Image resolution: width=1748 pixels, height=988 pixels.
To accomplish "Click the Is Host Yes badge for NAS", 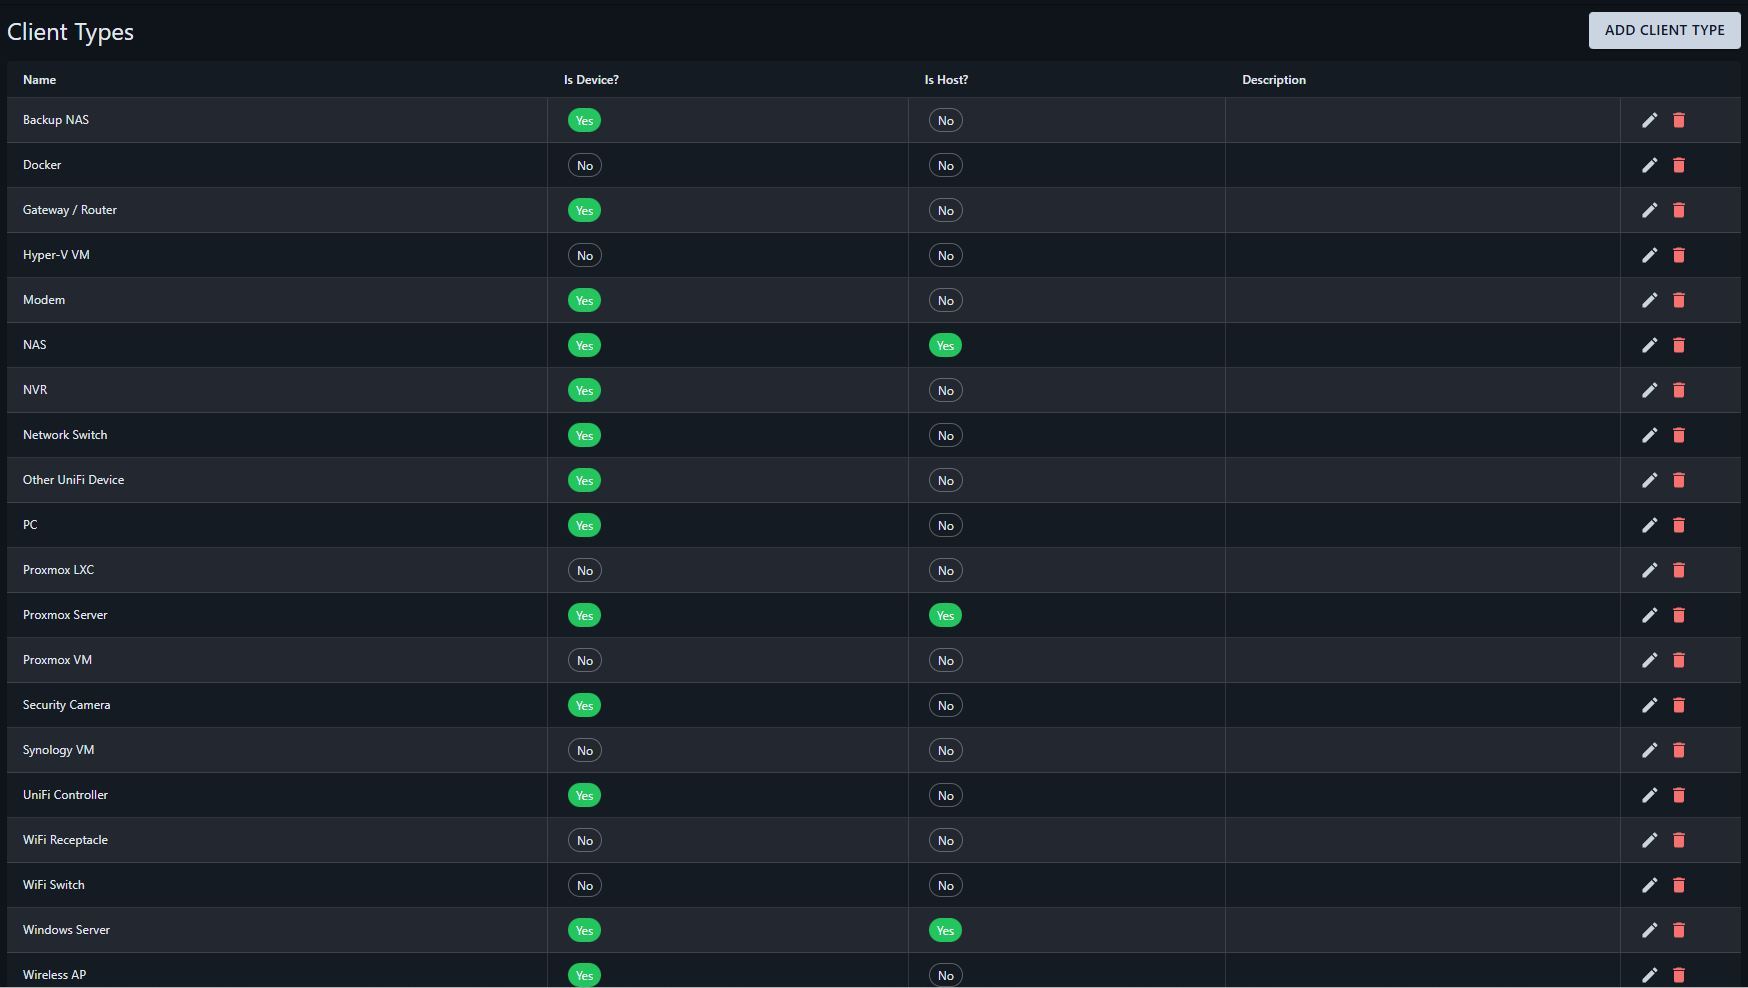I will click(x=945, y=345).
